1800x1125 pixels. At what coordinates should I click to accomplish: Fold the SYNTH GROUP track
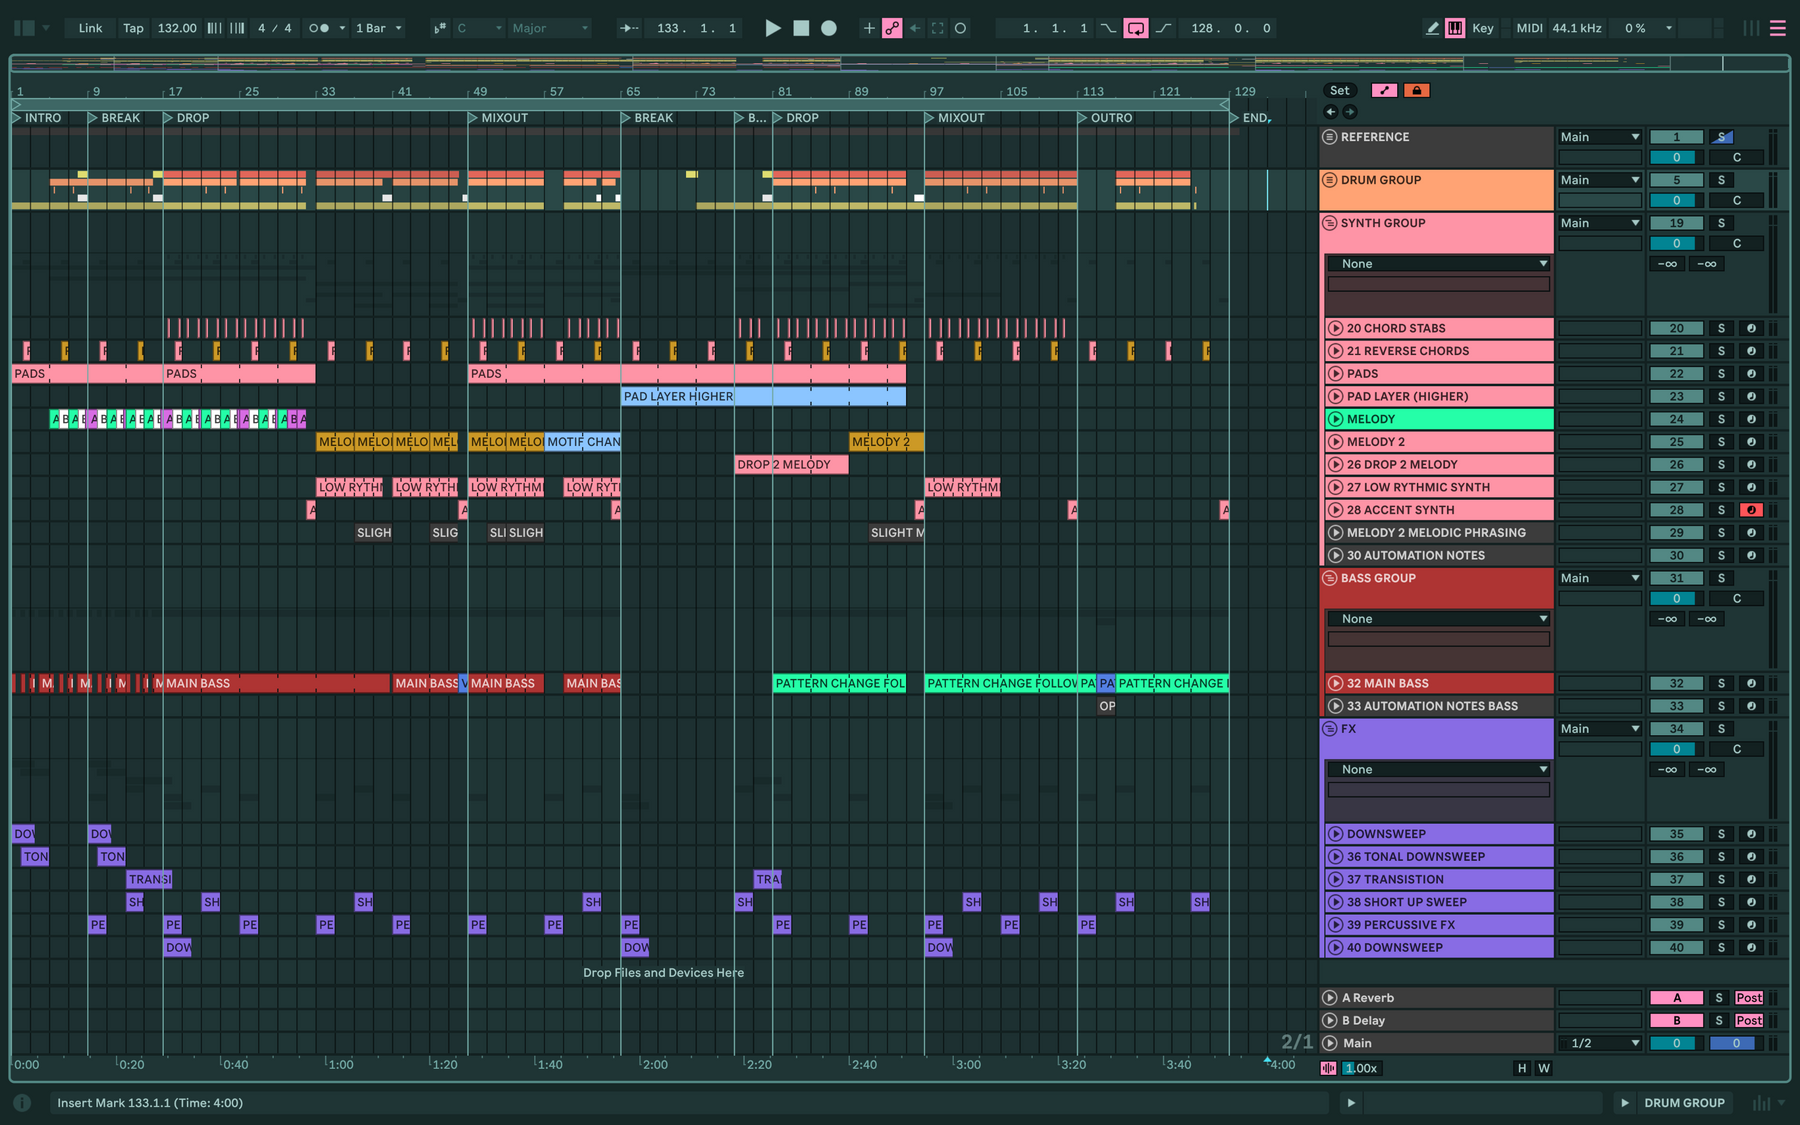click(1330, 223)
